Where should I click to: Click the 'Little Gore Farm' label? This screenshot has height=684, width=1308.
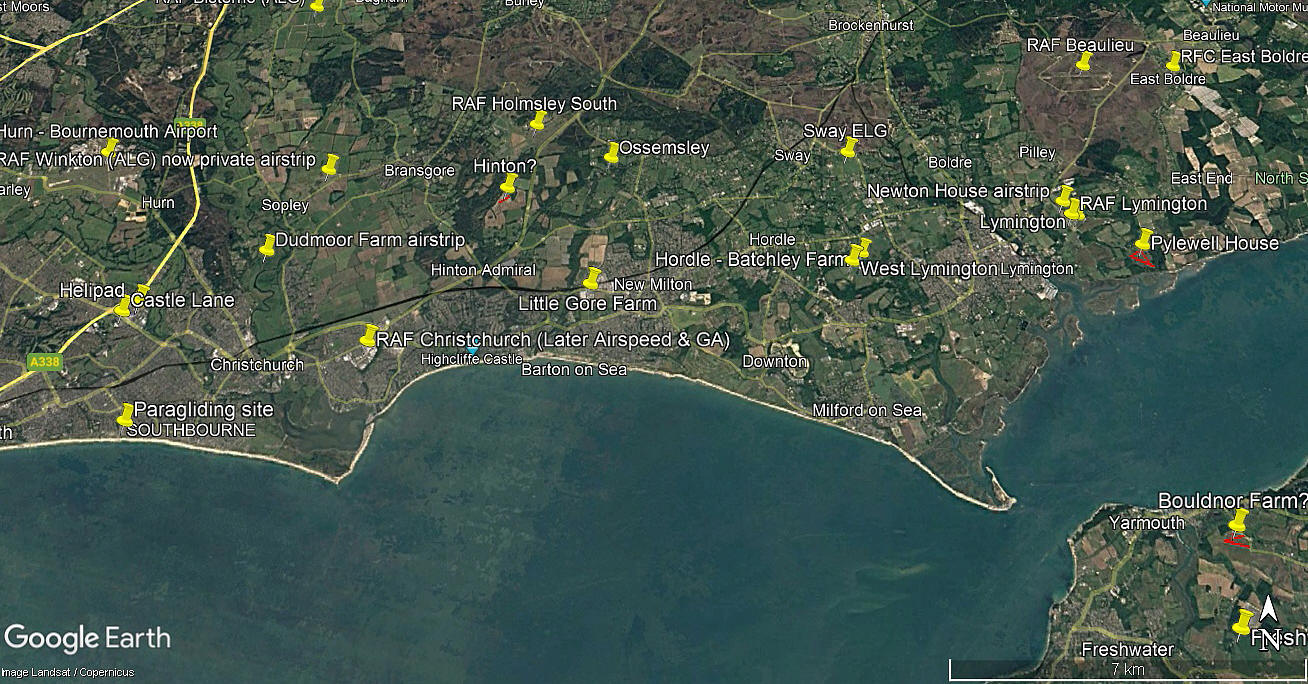587,303
